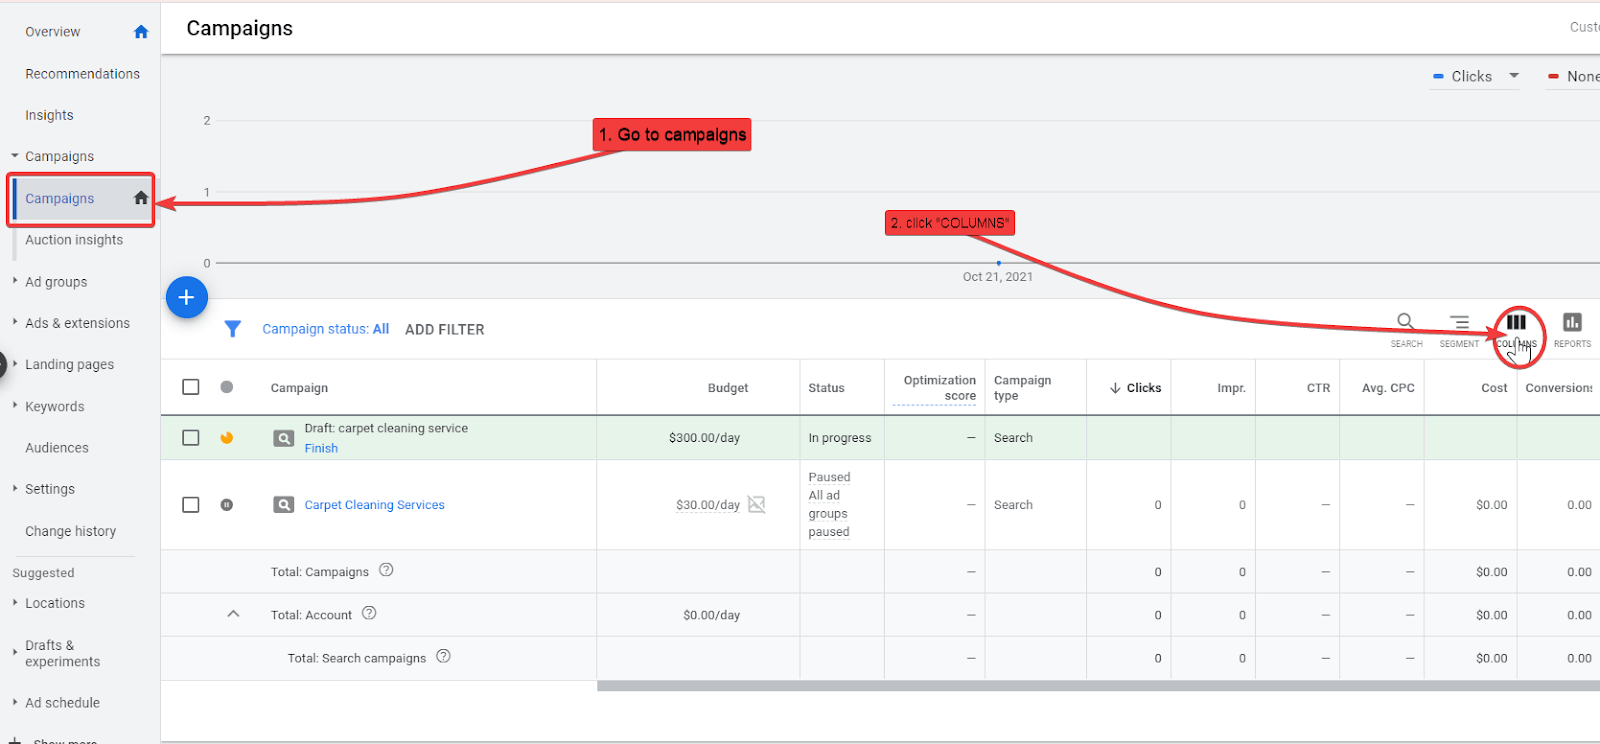
Task: Expand Landing pages in sidebar
Action: coord(15,364)
